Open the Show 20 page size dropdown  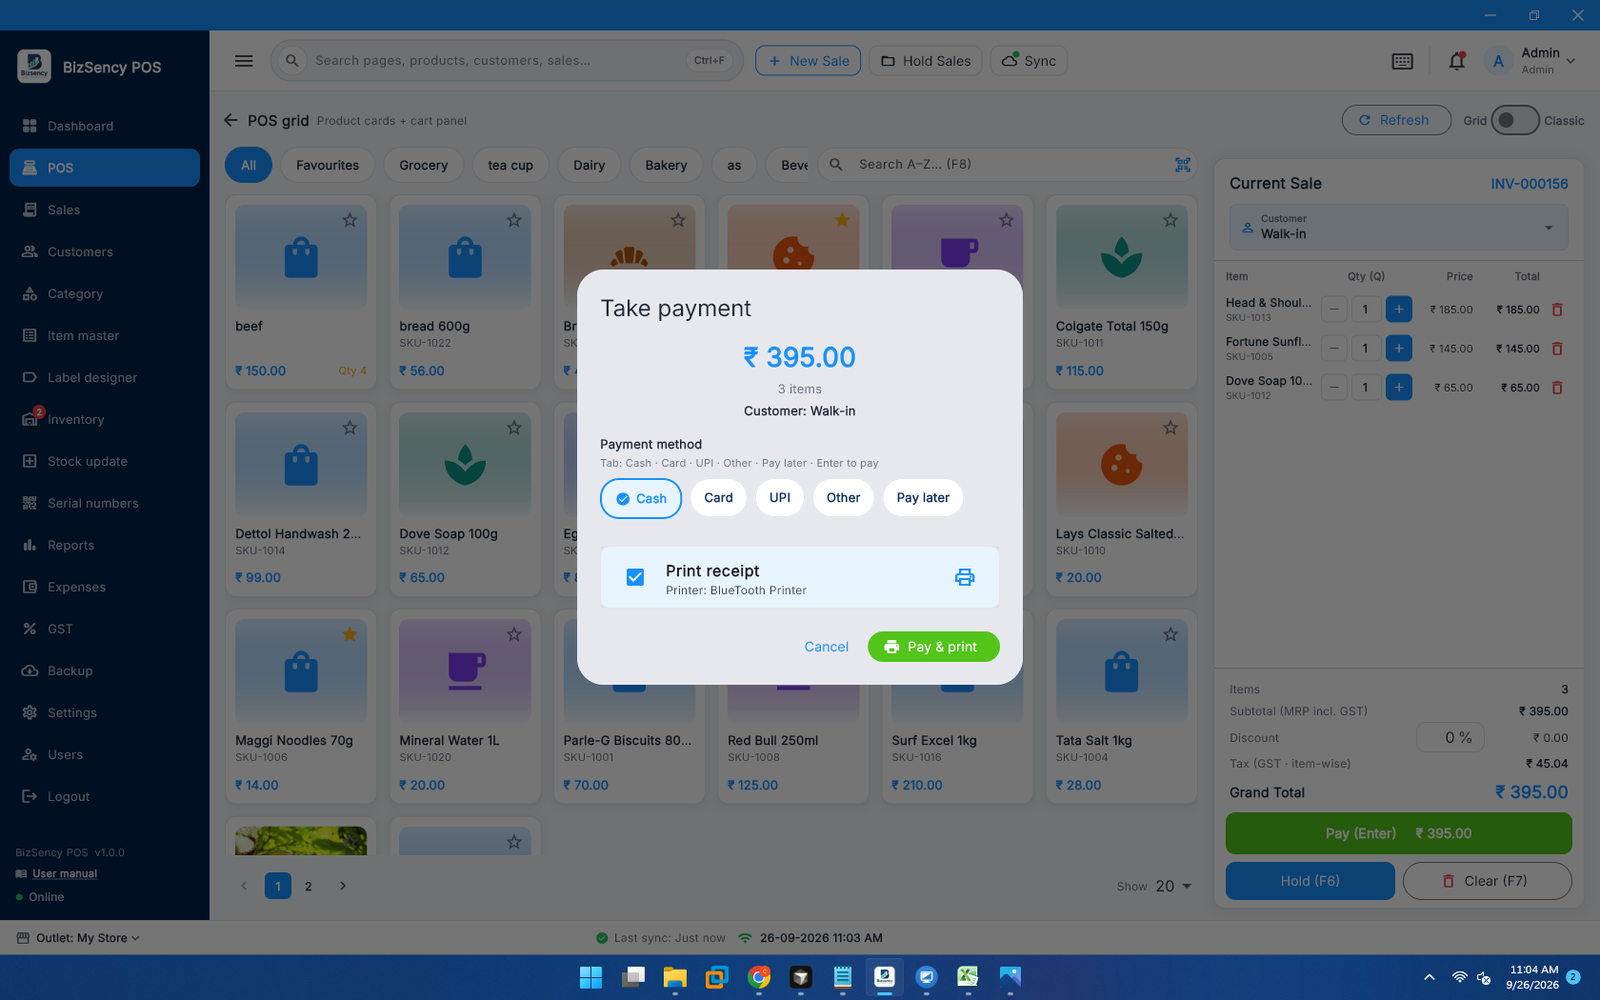pyautogui.click(x=1173, y=886)
